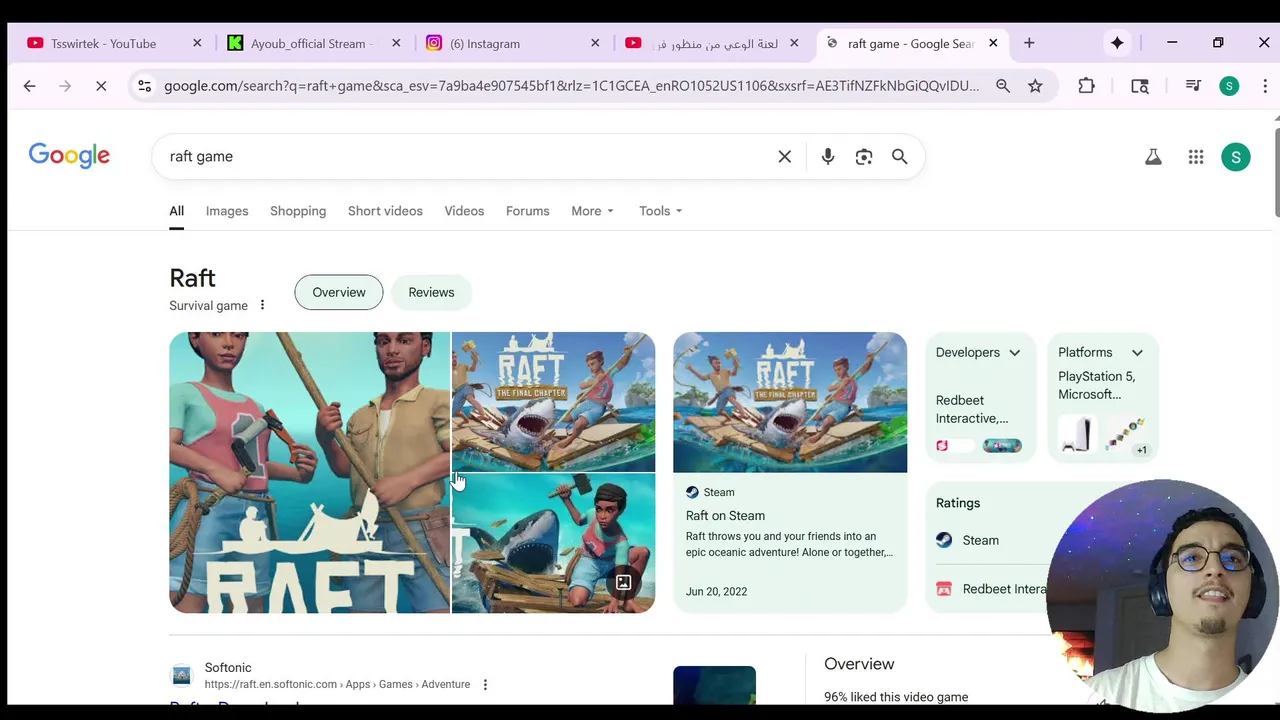Open the Google apps grid

point(1196,156)
